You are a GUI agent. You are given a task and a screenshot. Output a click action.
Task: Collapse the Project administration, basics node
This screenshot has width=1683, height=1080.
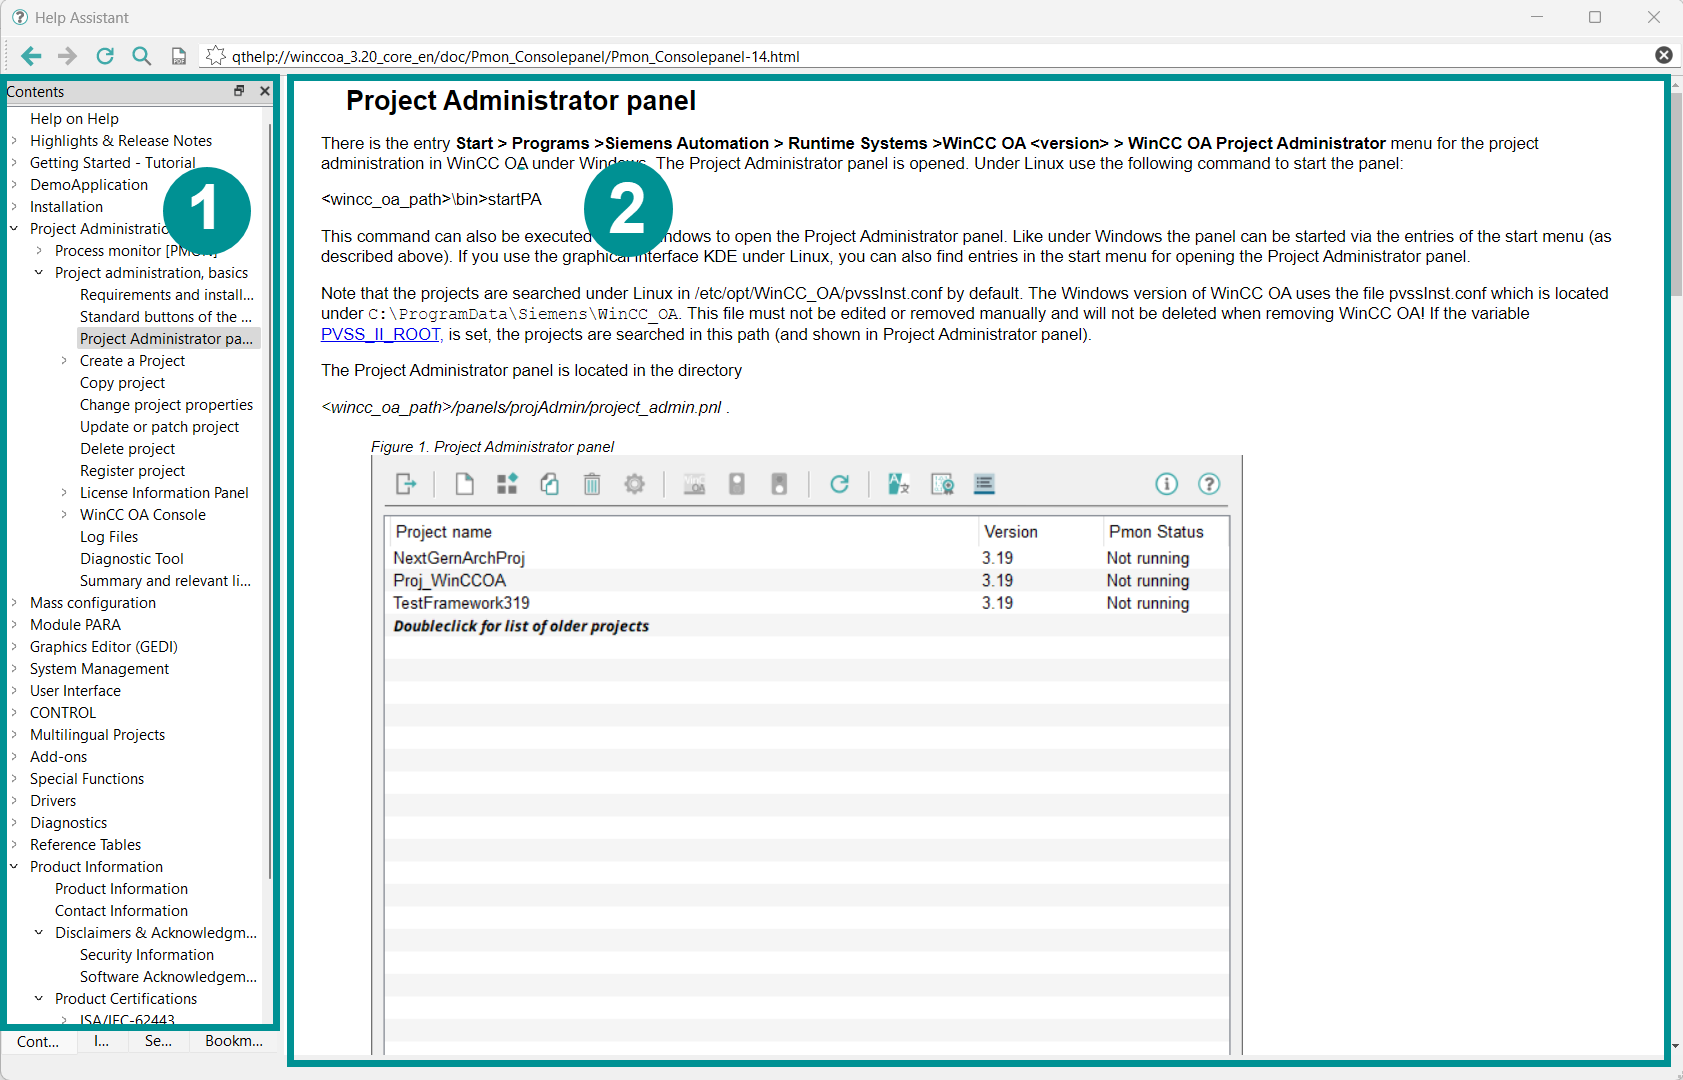tap(39, 273)
